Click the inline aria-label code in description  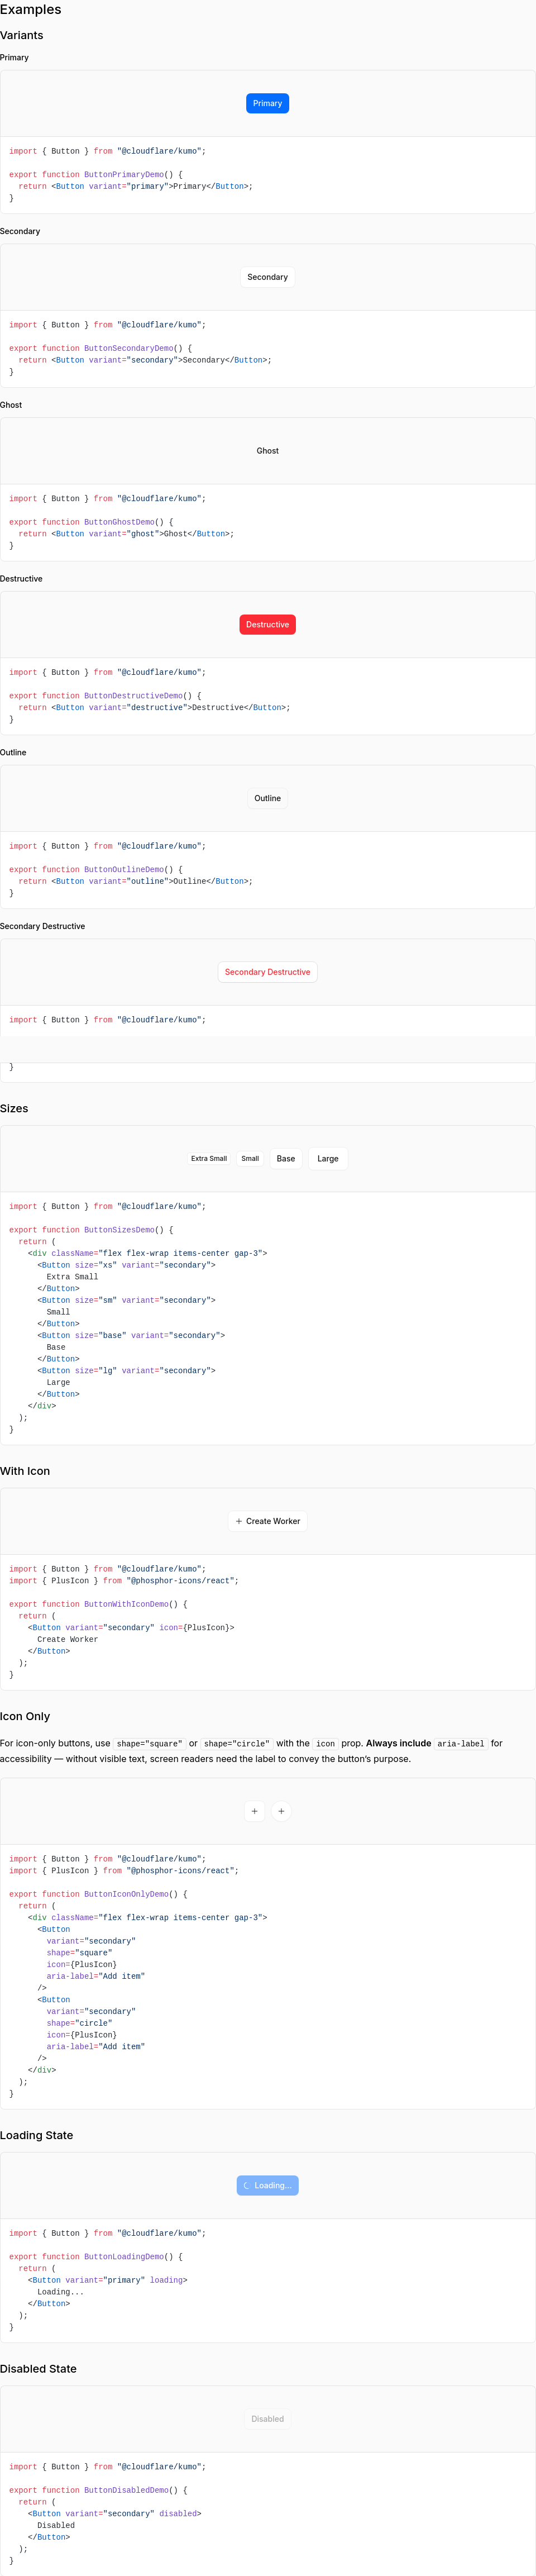(x=461, y=1743)
